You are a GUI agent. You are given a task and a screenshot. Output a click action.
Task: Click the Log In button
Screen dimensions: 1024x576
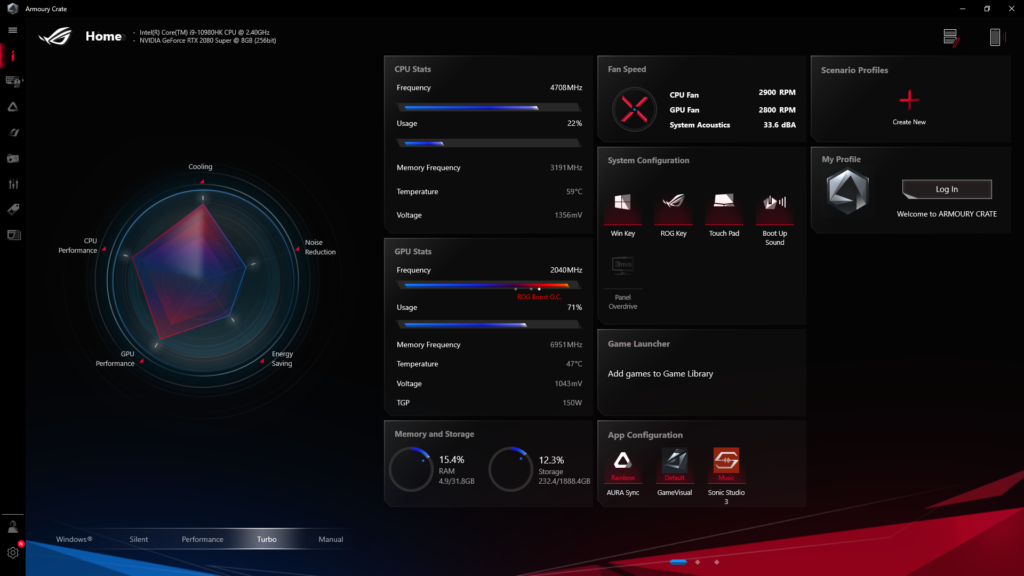[x=946, y=189]
